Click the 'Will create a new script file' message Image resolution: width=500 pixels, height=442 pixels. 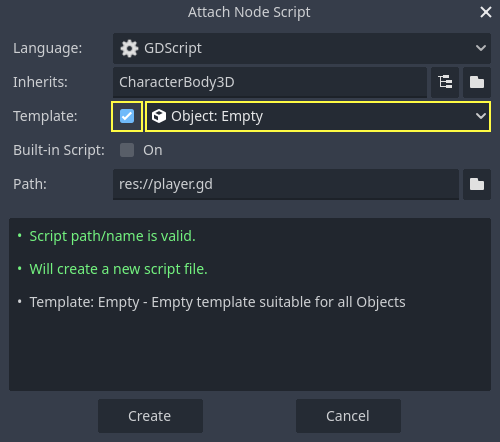(x=118, y=269)
